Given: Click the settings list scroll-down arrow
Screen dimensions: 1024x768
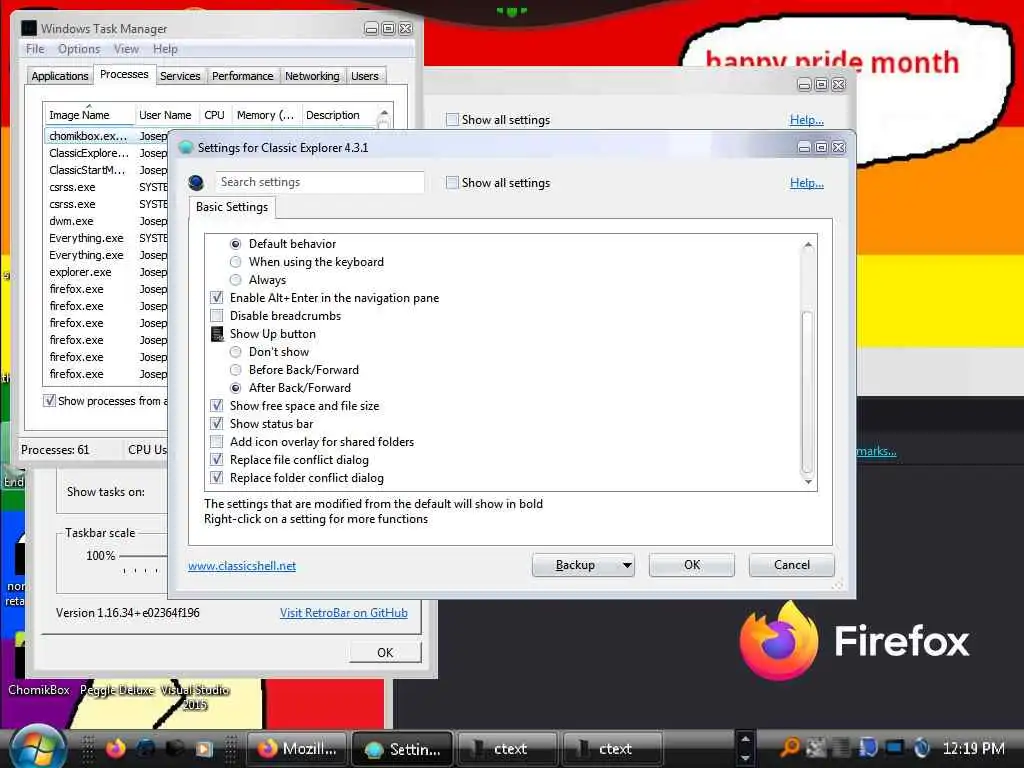Looking at the screenshot, I should pos(808,482).
